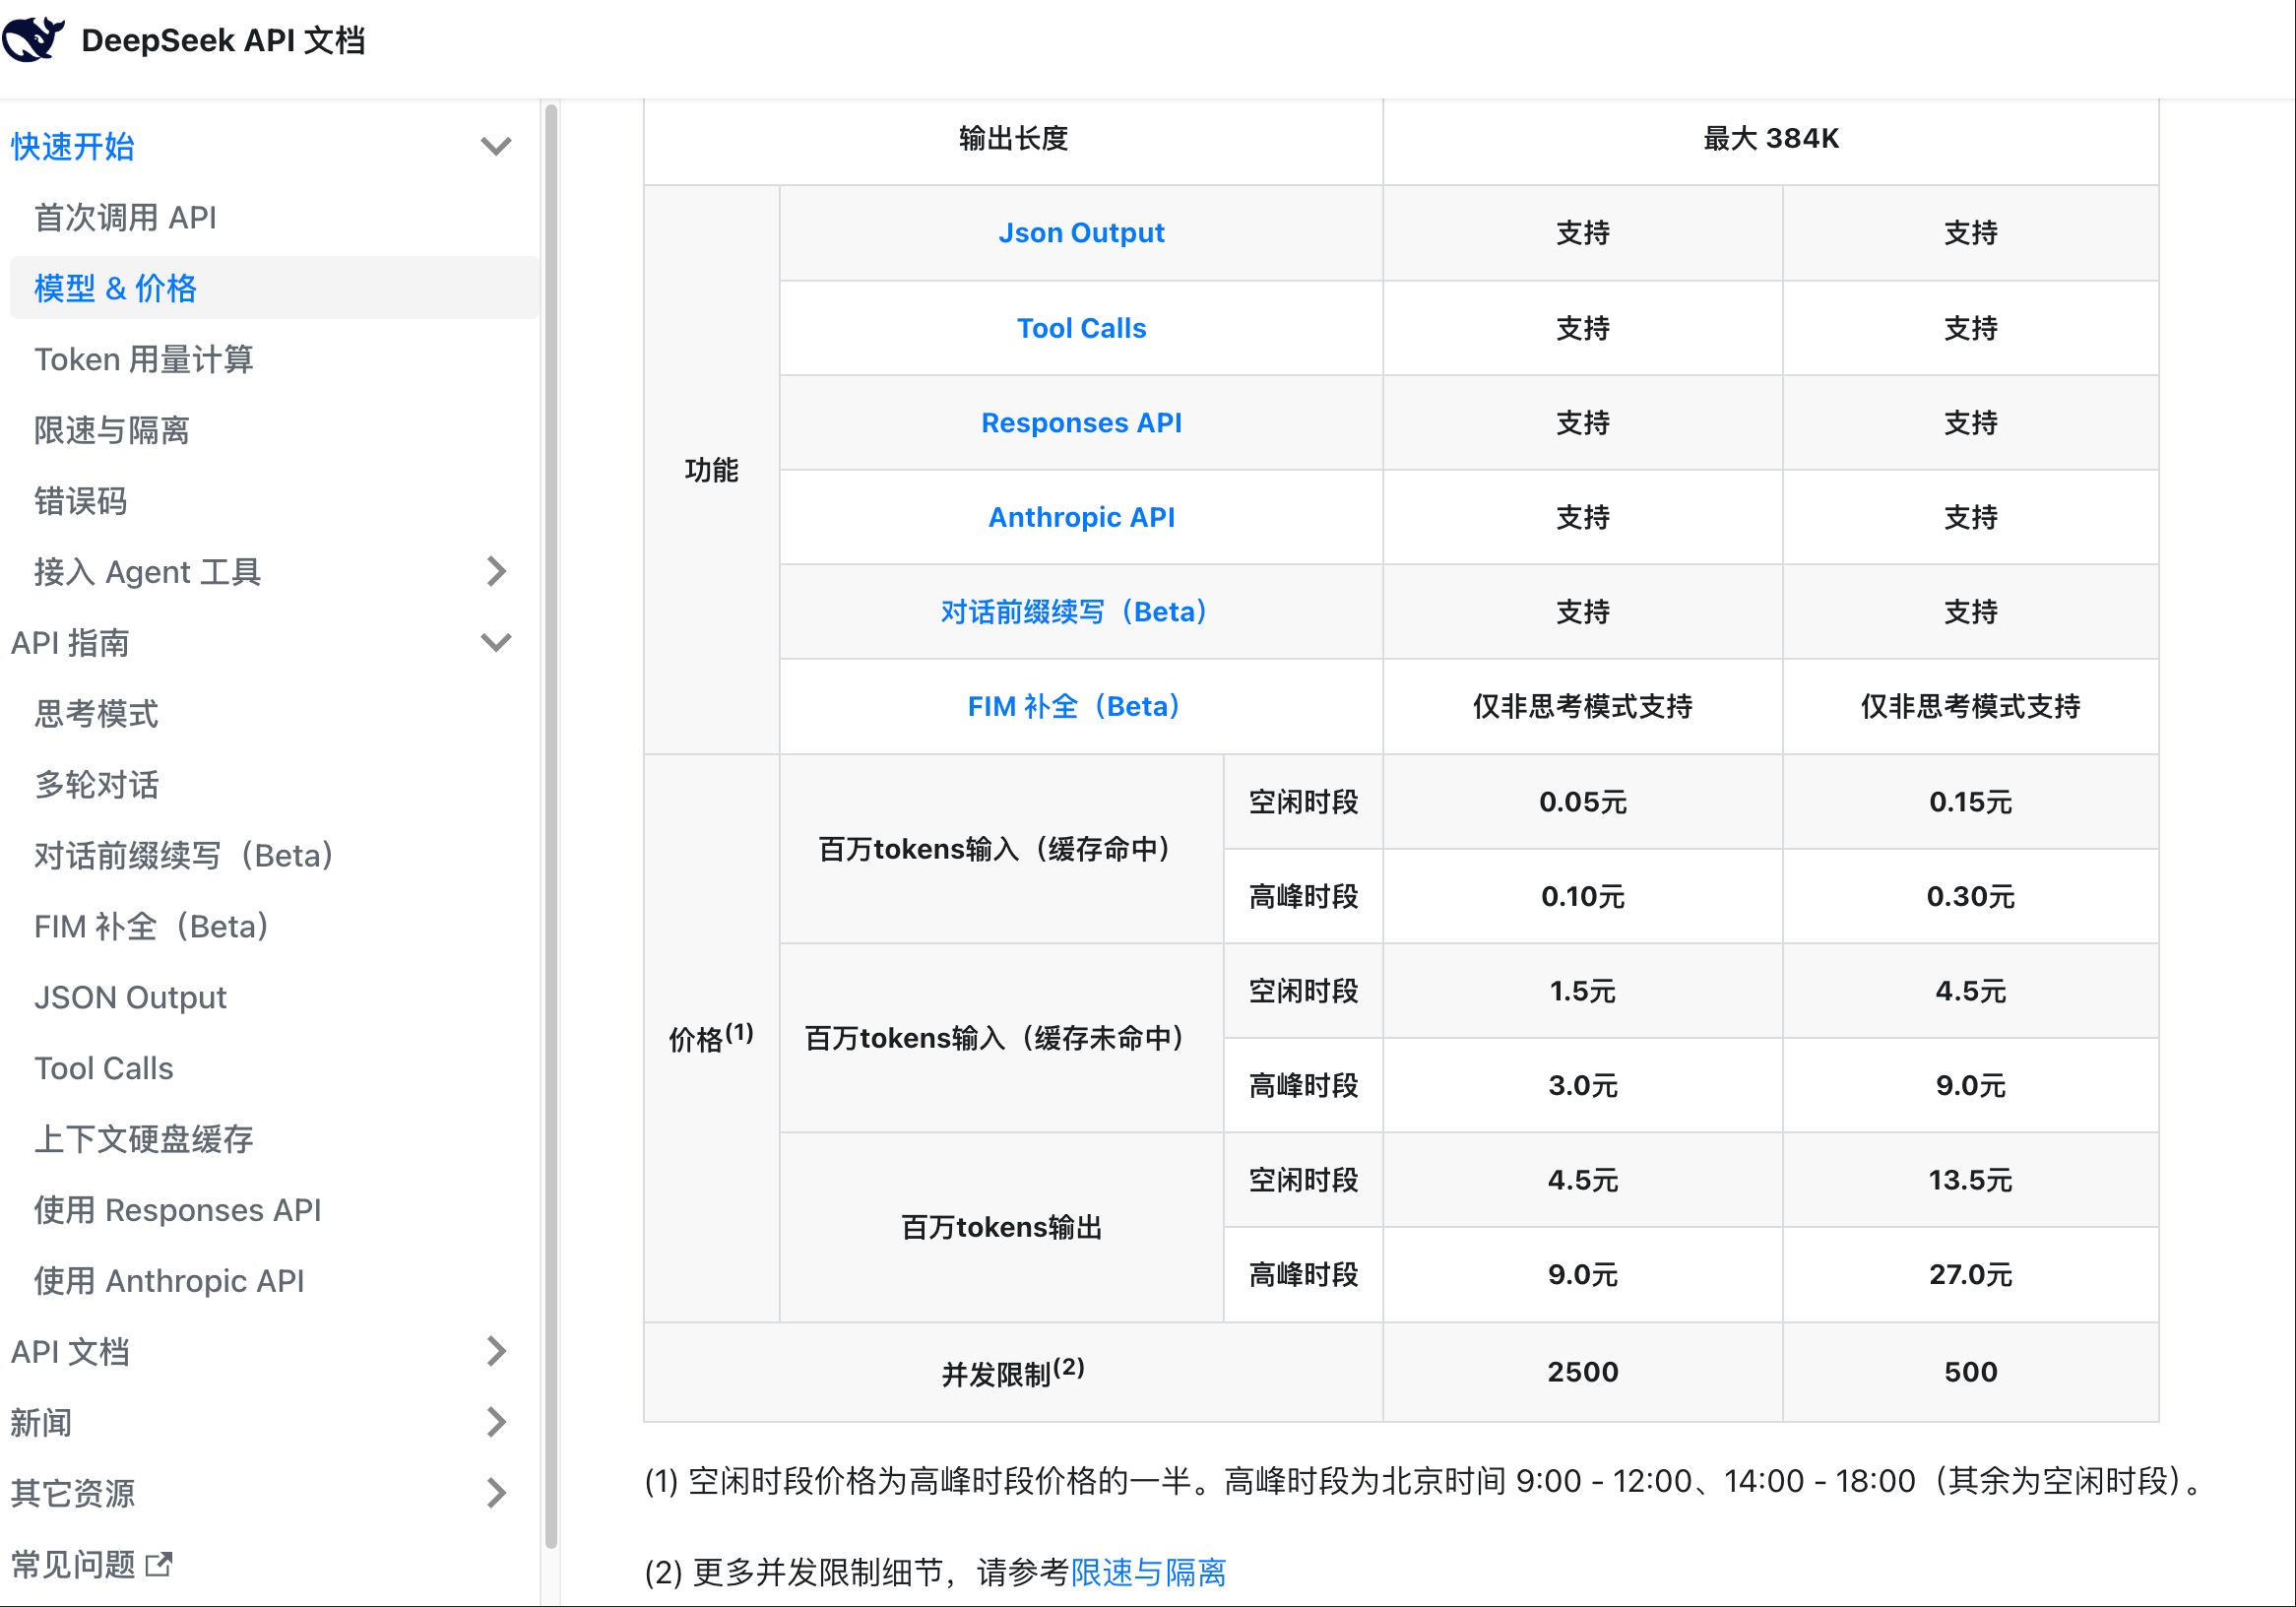Open sidebar Tool Calls guide
The height and width of the screenshot is (1607, 2296).
click(103, 1069)
